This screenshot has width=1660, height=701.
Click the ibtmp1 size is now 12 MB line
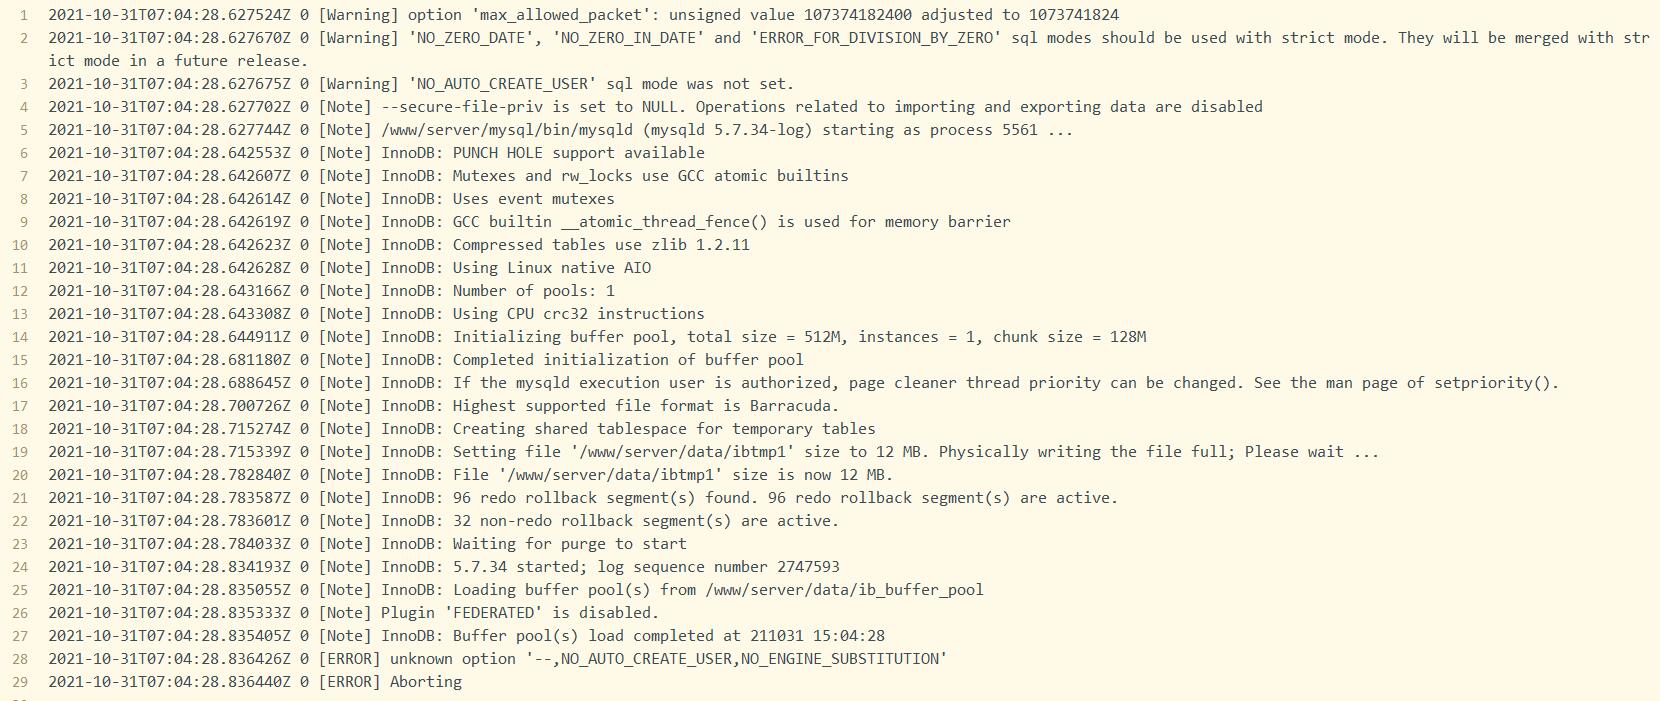(x=471, y=475)
